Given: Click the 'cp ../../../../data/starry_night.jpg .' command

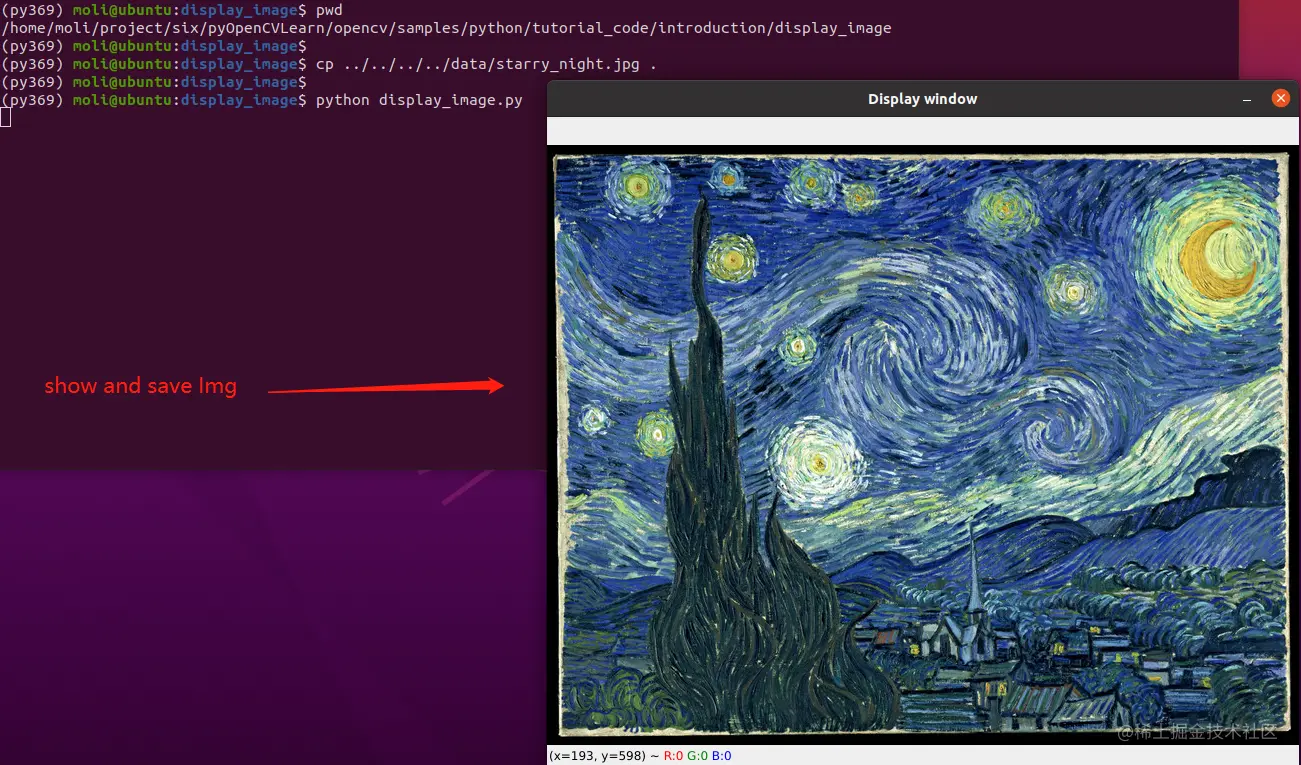Looking at the screenshot, I should coord(486,64).
